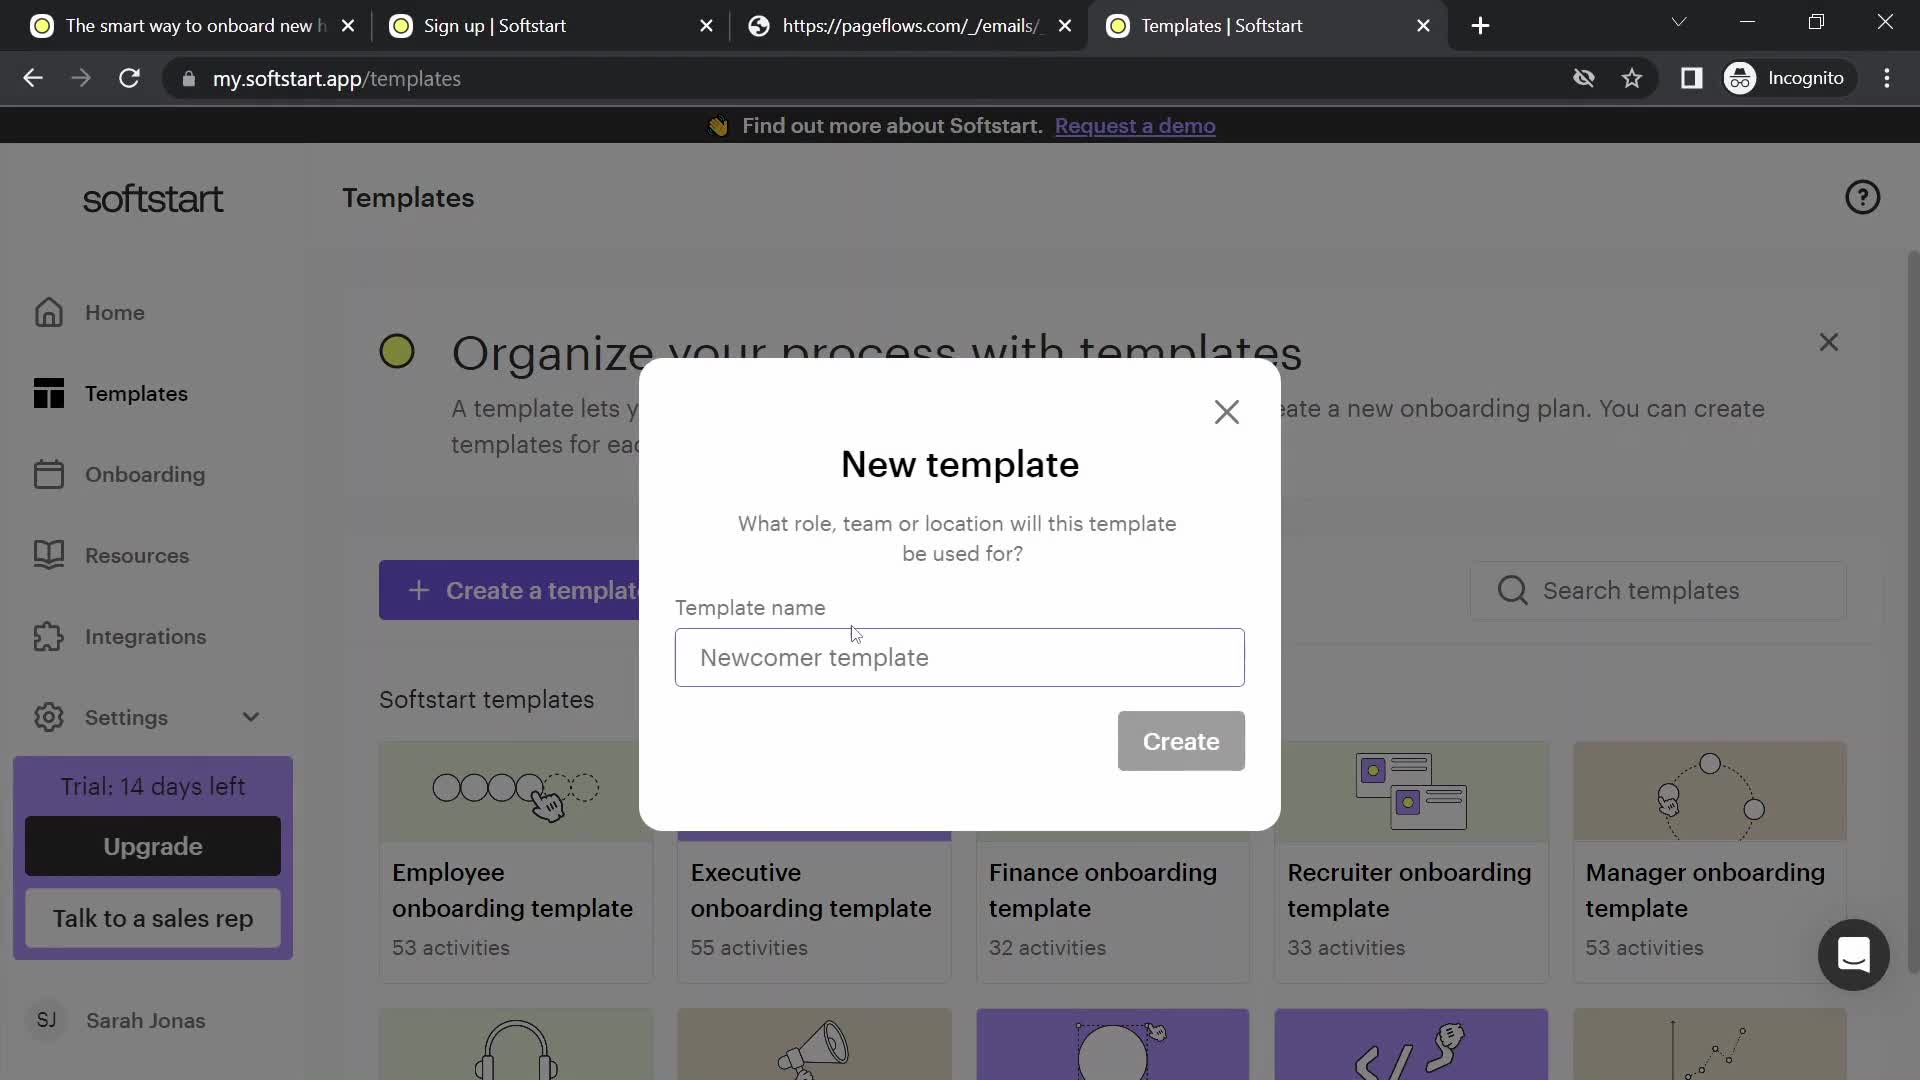Click the code wrench template thumbnail
The width and height of the screenshot is (1920, 1080).
[x=1411, y=1045]
